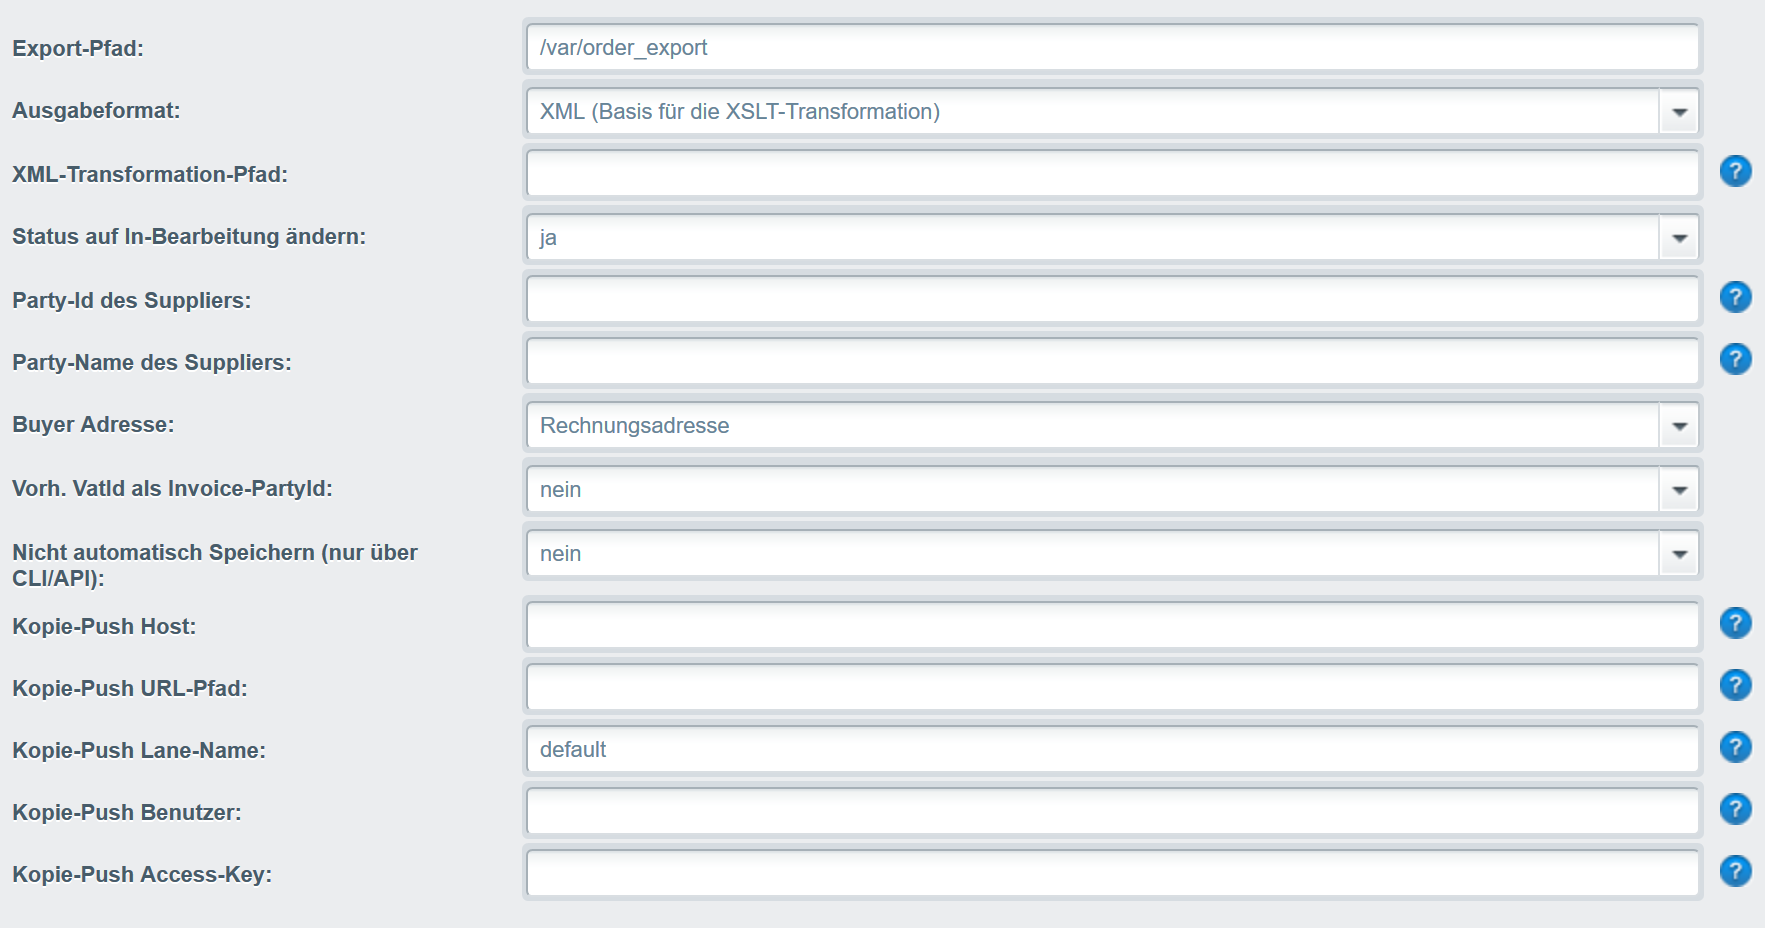The image size is (1765, 928).
Task: Click the Kopie-Push Access-Key field
Action: click(x=1111, y=874)
